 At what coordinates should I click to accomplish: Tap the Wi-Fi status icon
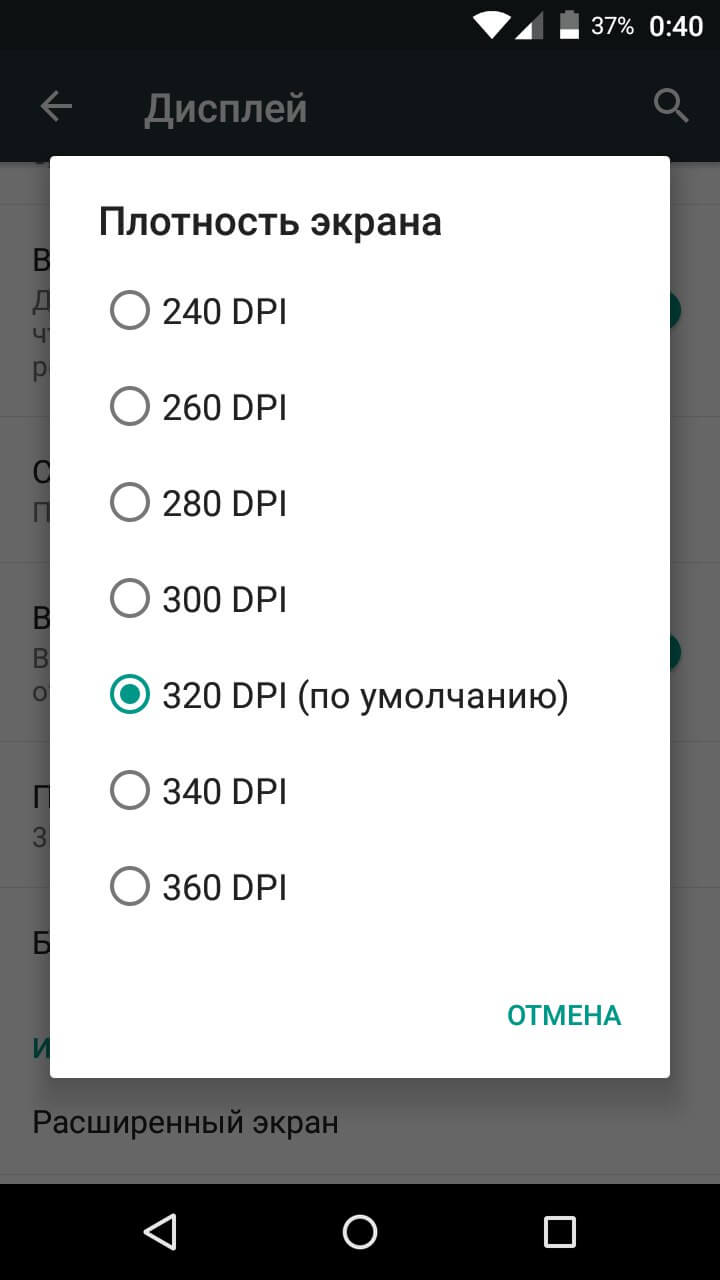coord(491,26)
